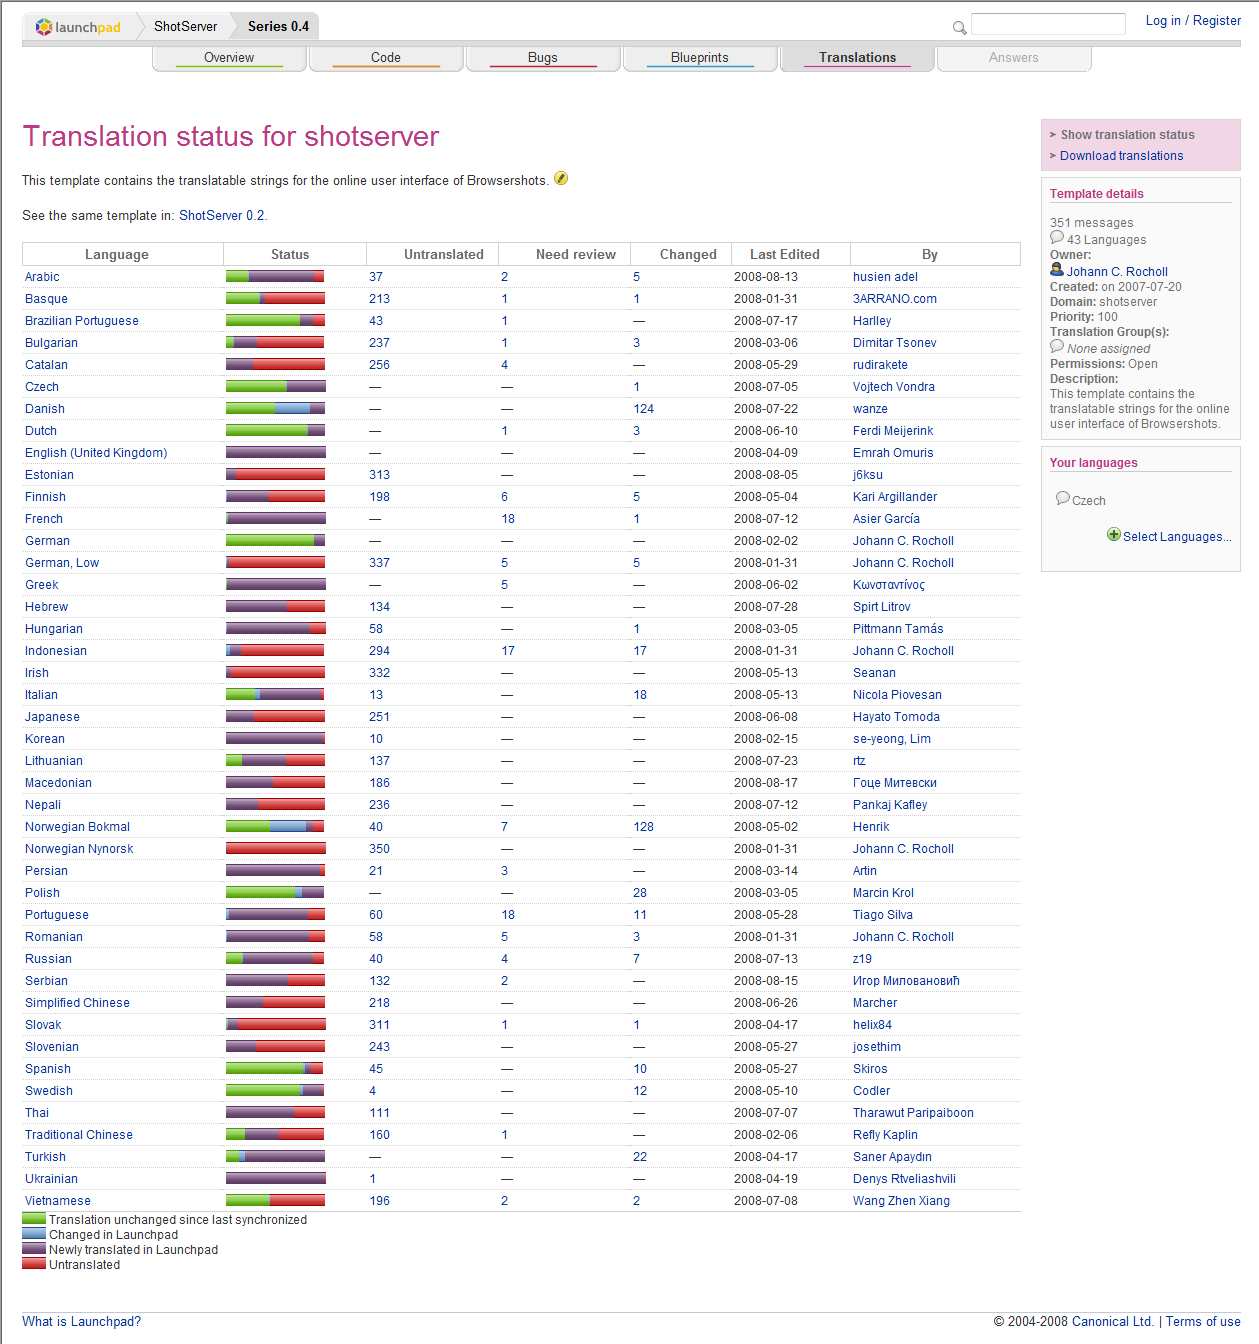Click the red Untranslated legend swatch

tap(34, 1264)
